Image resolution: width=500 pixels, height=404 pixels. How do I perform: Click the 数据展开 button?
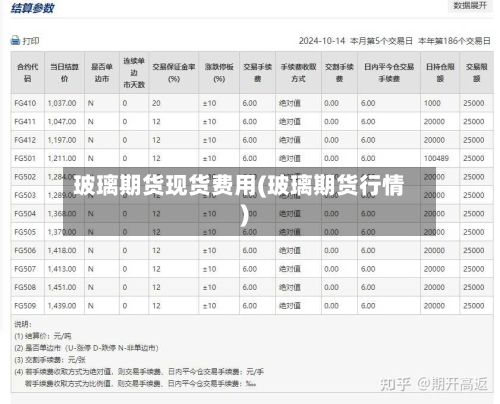(470, 5)
